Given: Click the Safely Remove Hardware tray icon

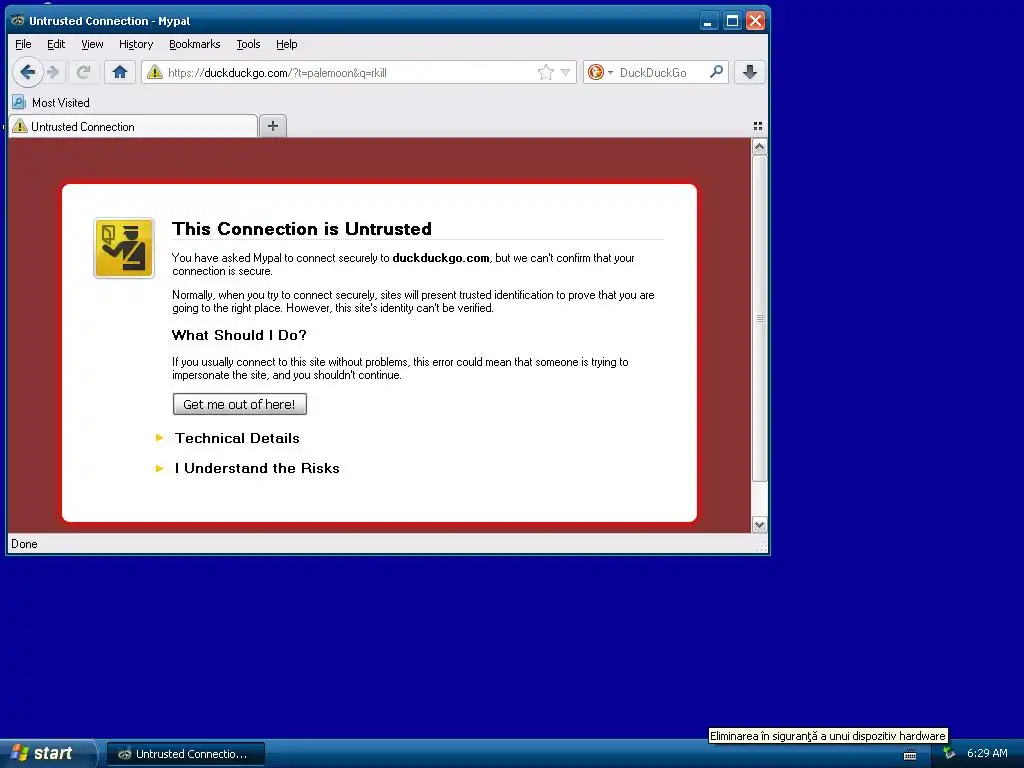Looking at the screenshot, I should (x=949, y=754).
